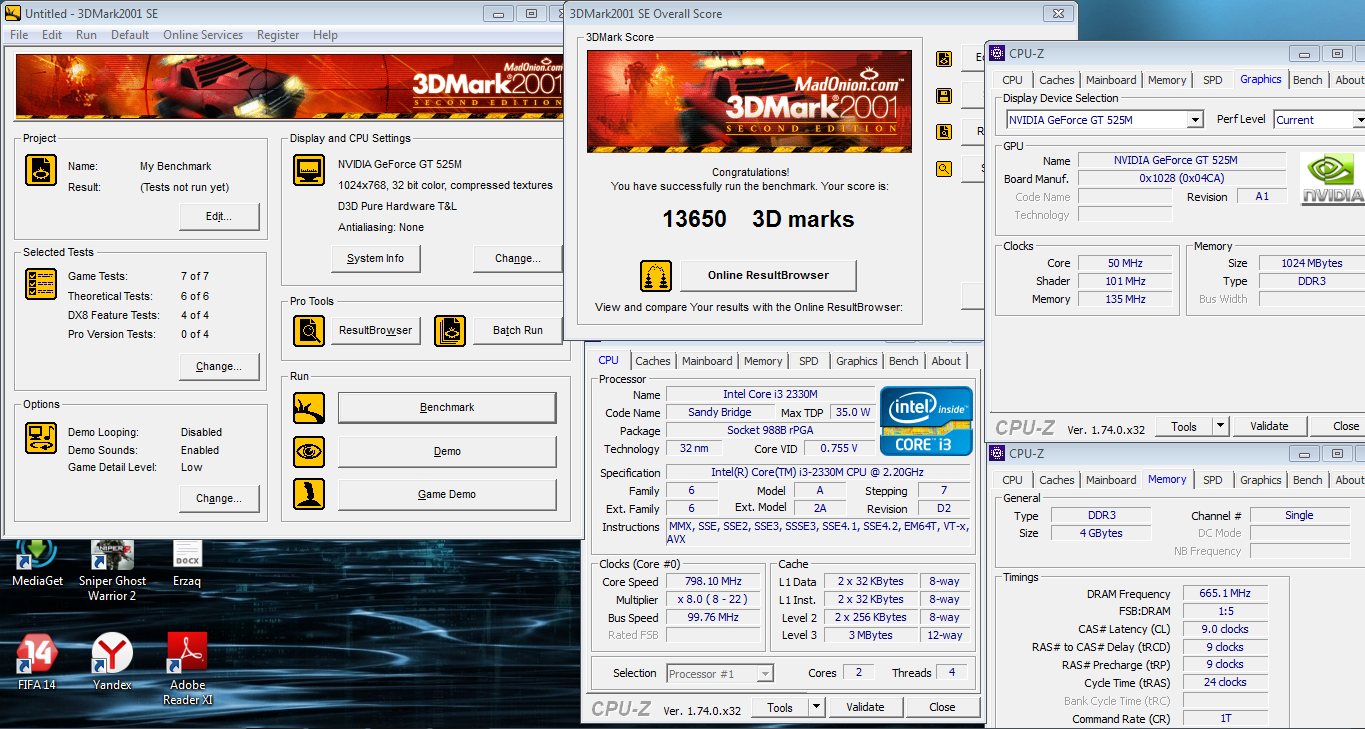
Task: Open the Perf Level Current dropdown
Action: click(1359, 120)
